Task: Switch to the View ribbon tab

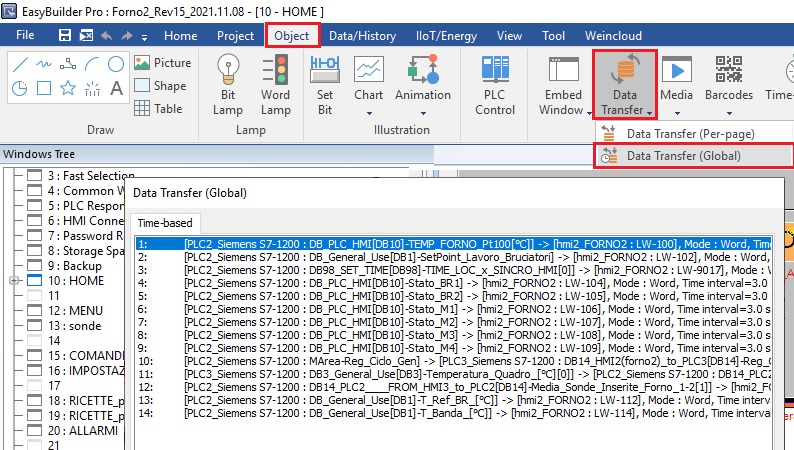Action: pyautogui.click(x=509, y=36)
